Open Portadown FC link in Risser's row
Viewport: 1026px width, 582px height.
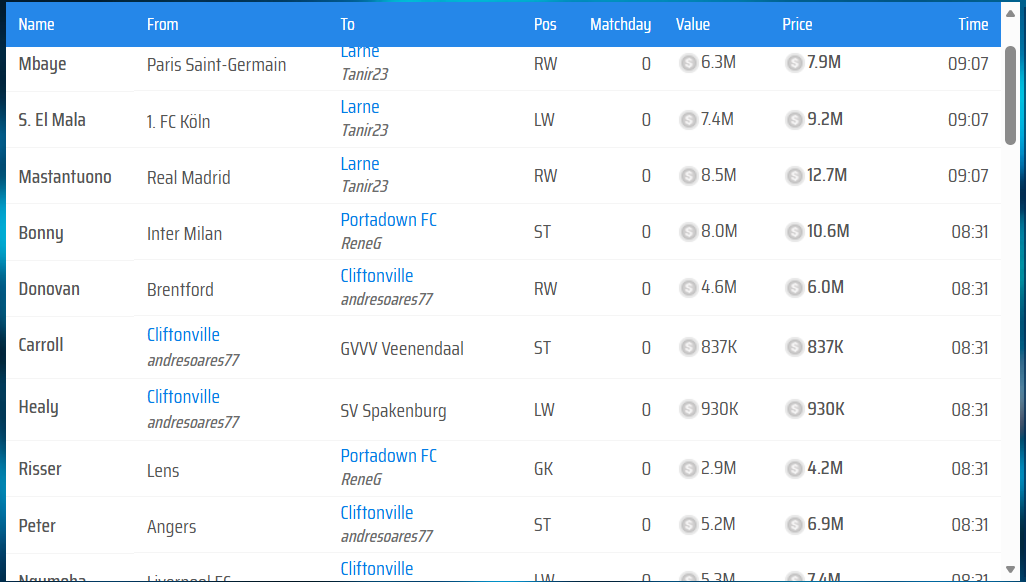coord(388,456)
